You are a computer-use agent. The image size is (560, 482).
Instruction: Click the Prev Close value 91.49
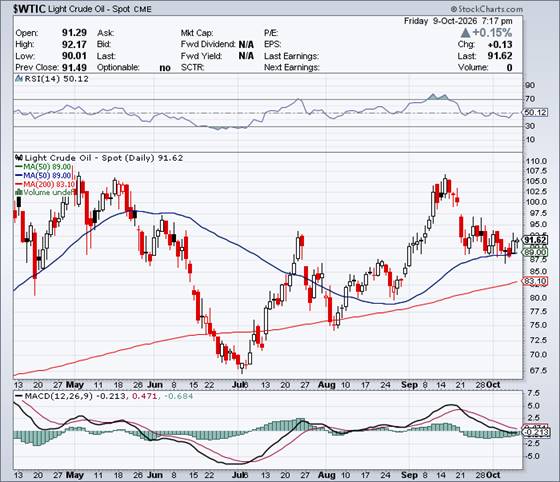[x=74, y=67]
